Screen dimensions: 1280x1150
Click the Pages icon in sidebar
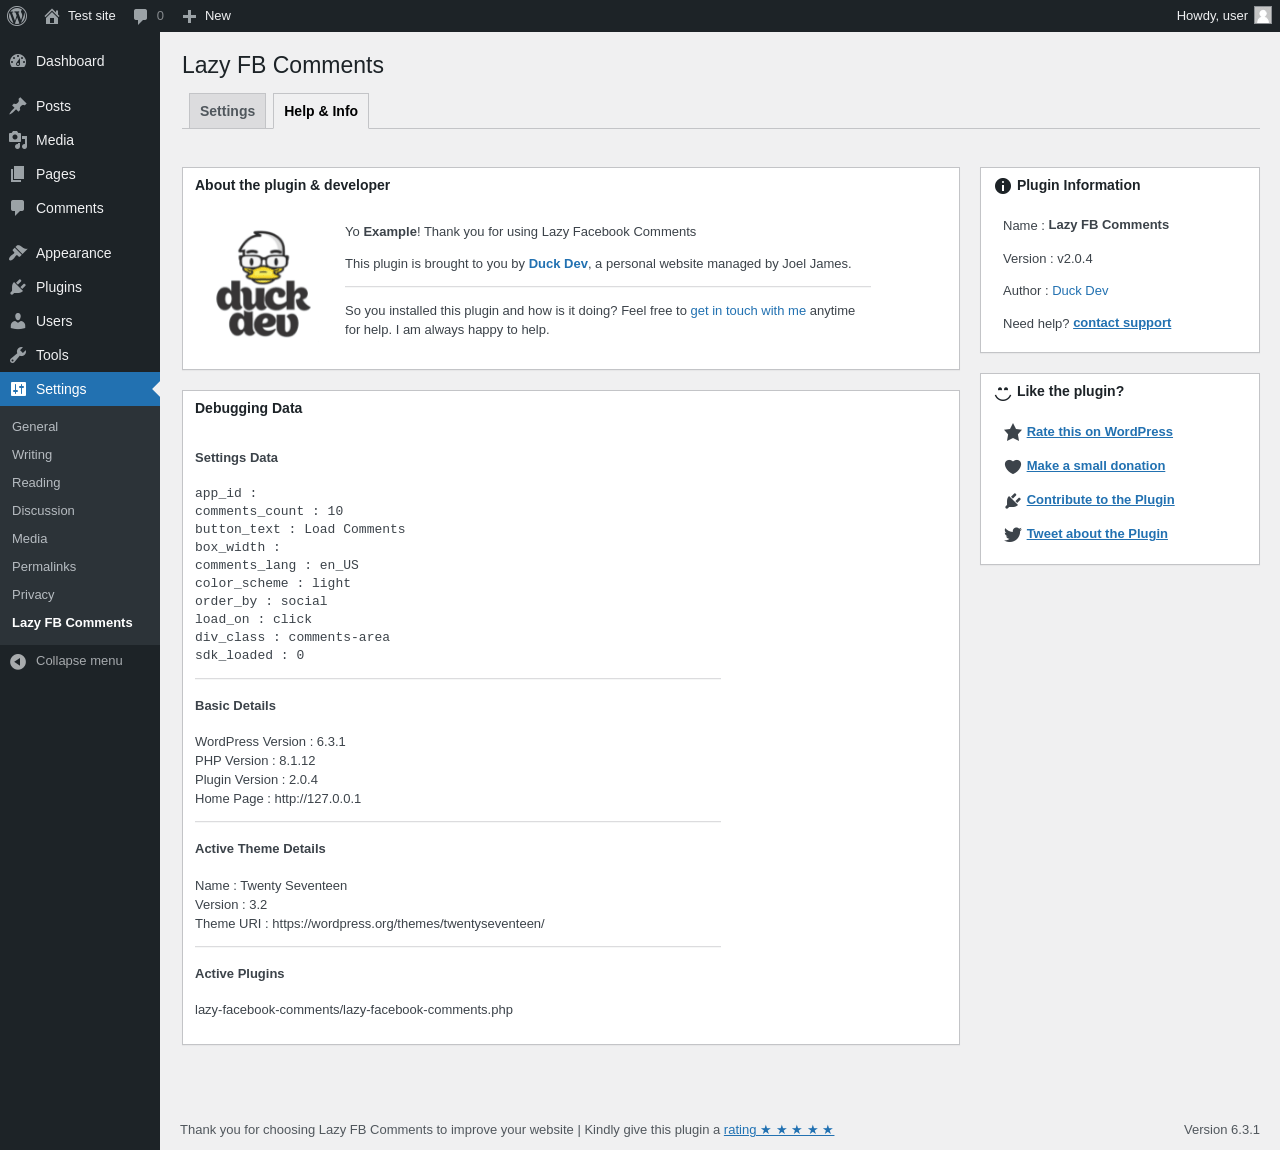[18, 174]
